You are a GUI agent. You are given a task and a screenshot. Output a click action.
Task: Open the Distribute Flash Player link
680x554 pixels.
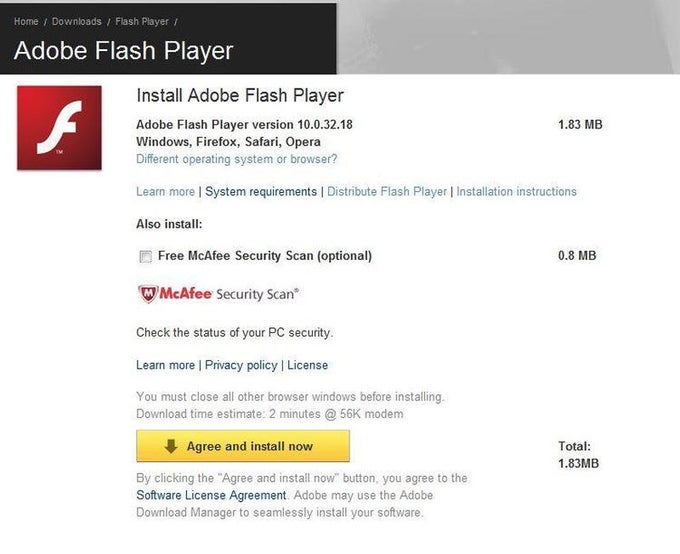coord(387,191)
